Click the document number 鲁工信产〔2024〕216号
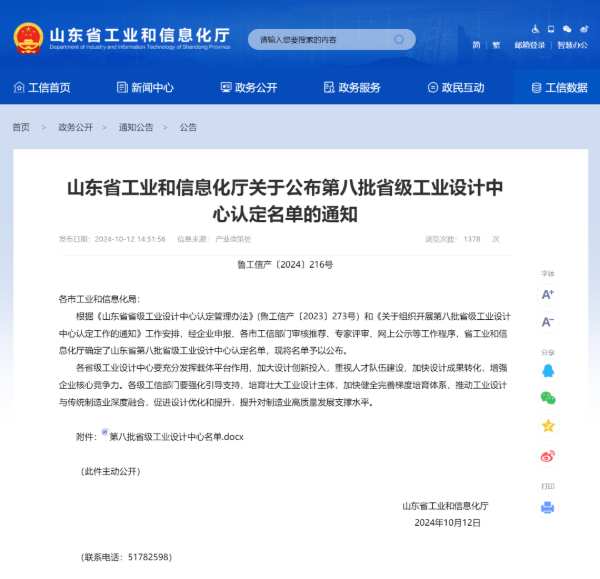Screen dimensions: 600x579 tap(285, 264)
